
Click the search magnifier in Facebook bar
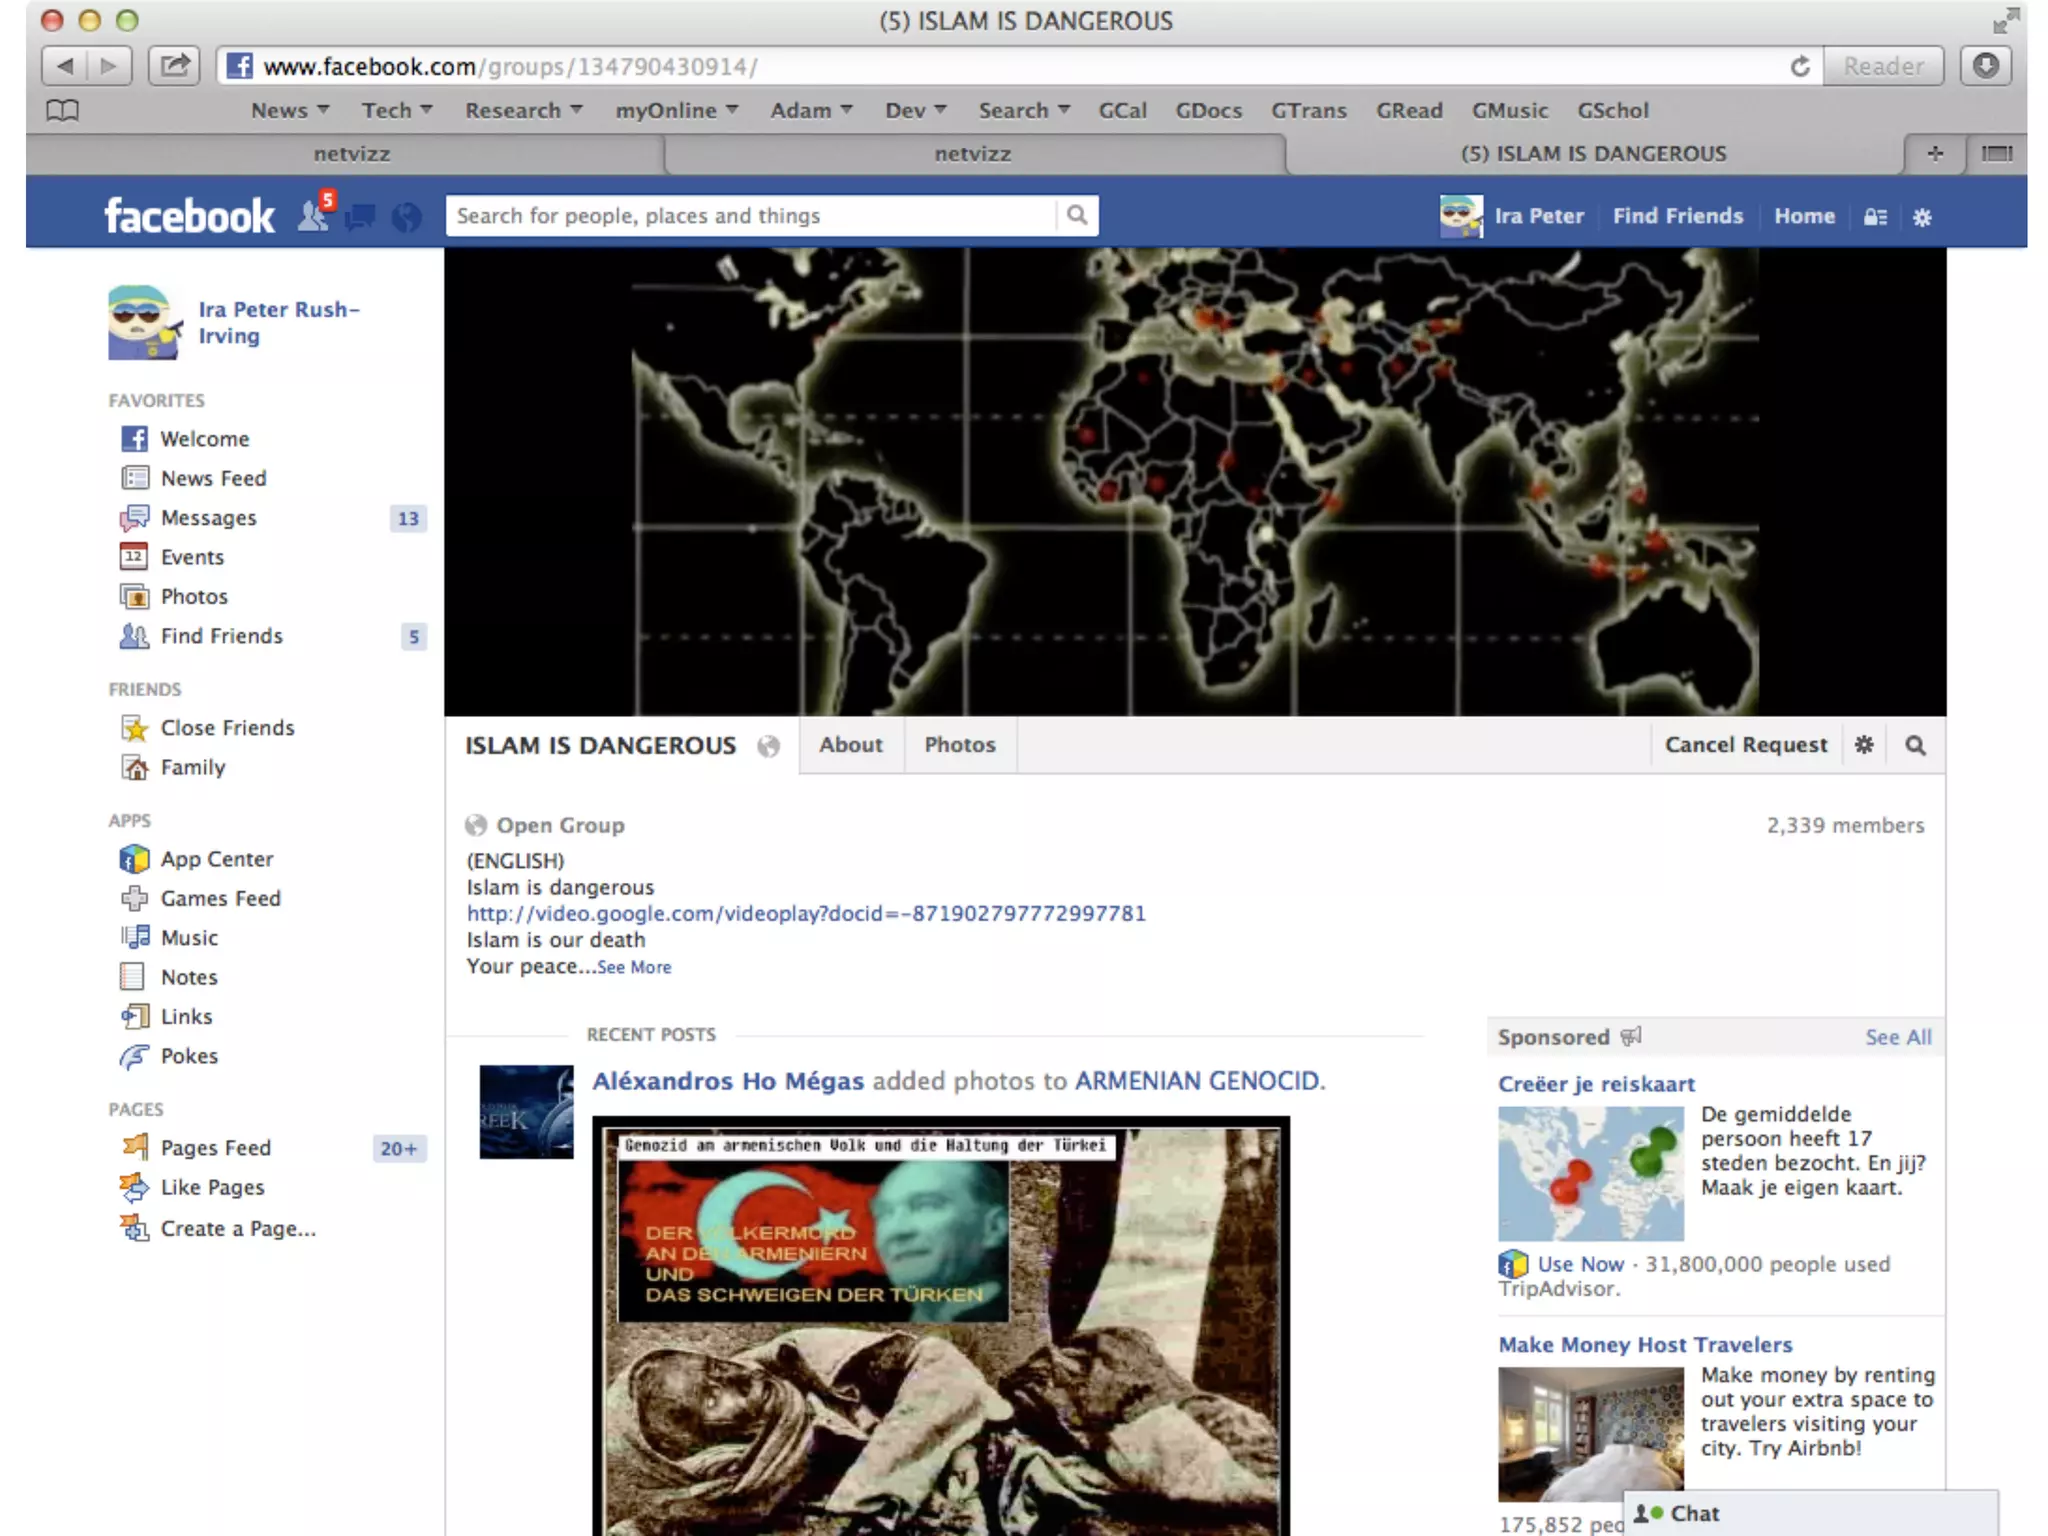click(1077, 215)
